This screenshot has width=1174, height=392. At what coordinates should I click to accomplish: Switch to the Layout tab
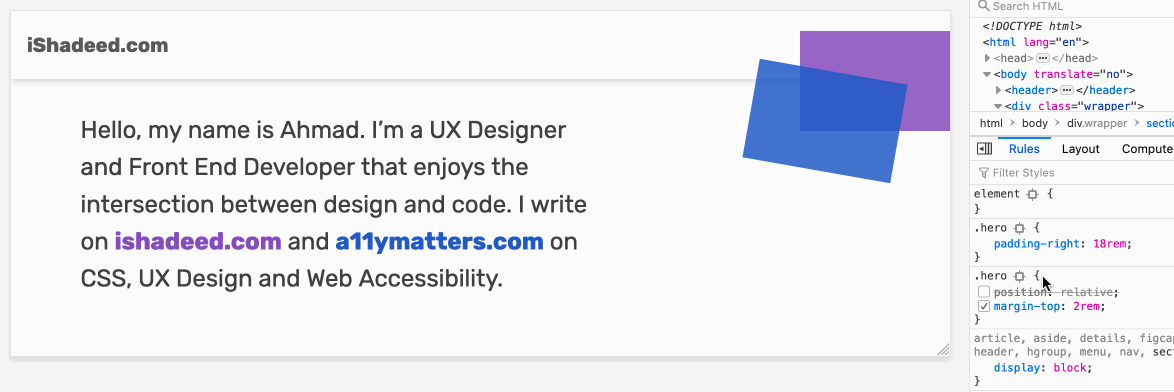click(1080, 149)
